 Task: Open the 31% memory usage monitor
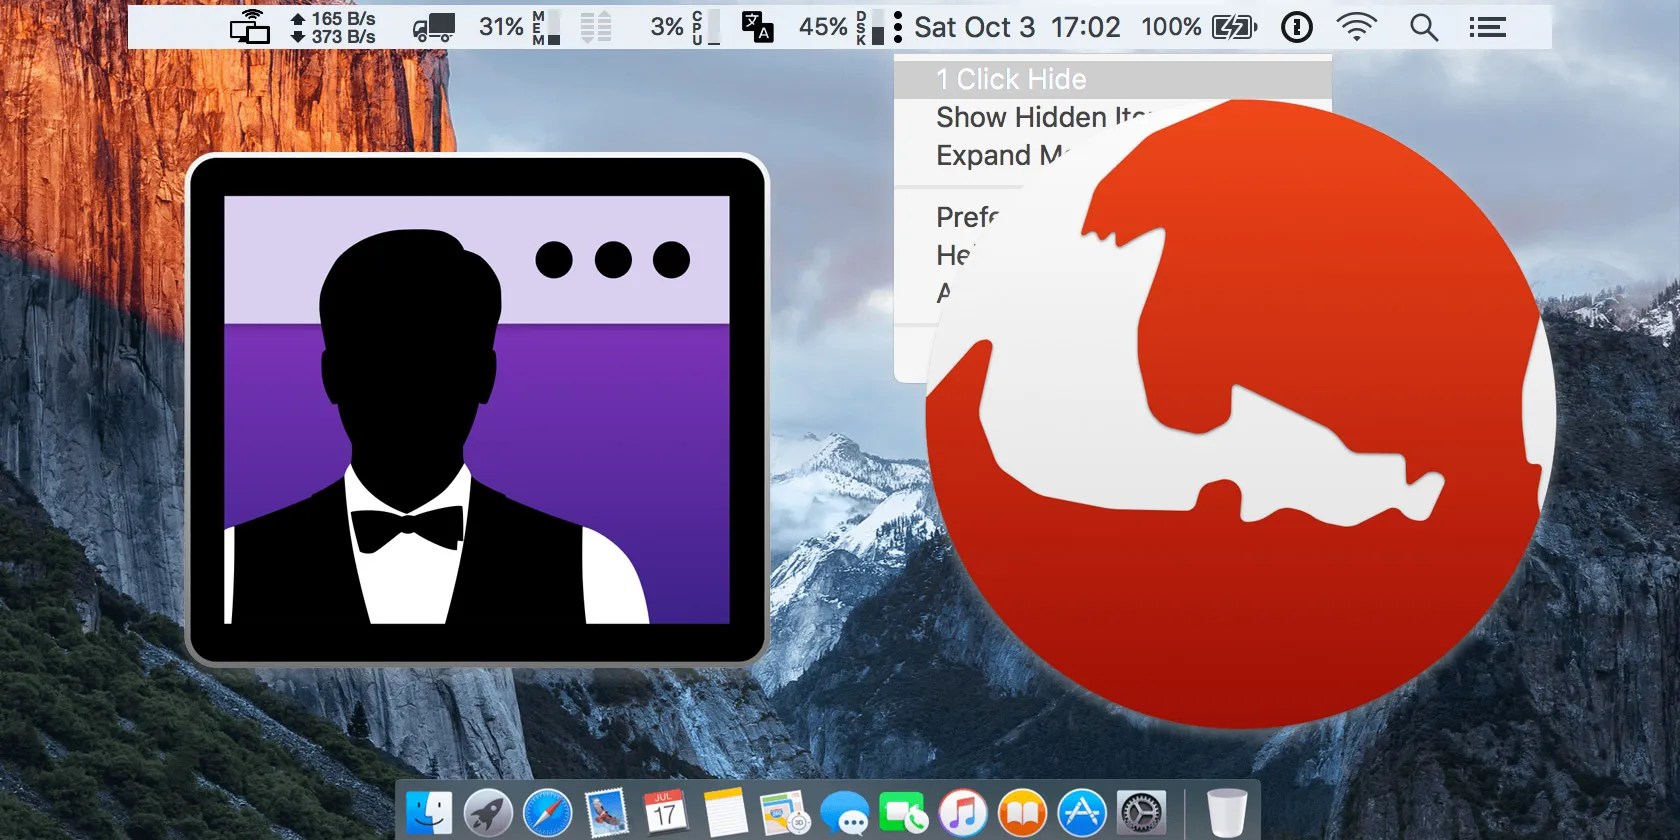pos(519,27)
